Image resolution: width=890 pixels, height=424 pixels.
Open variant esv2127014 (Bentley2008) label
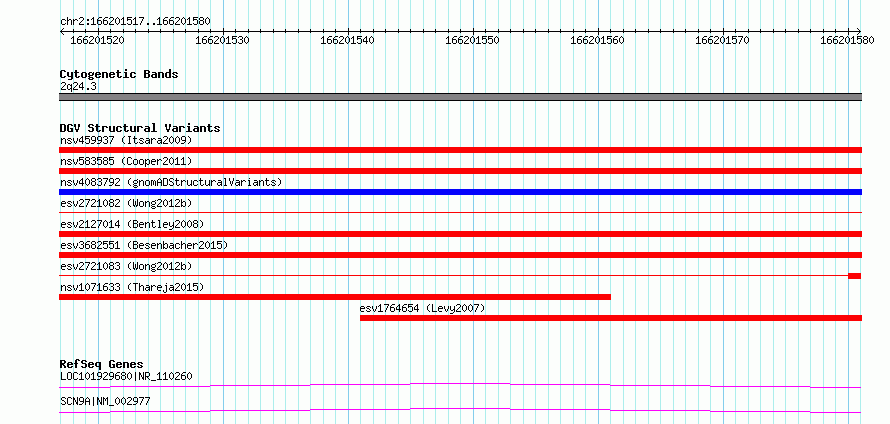(x=132, y=224)
